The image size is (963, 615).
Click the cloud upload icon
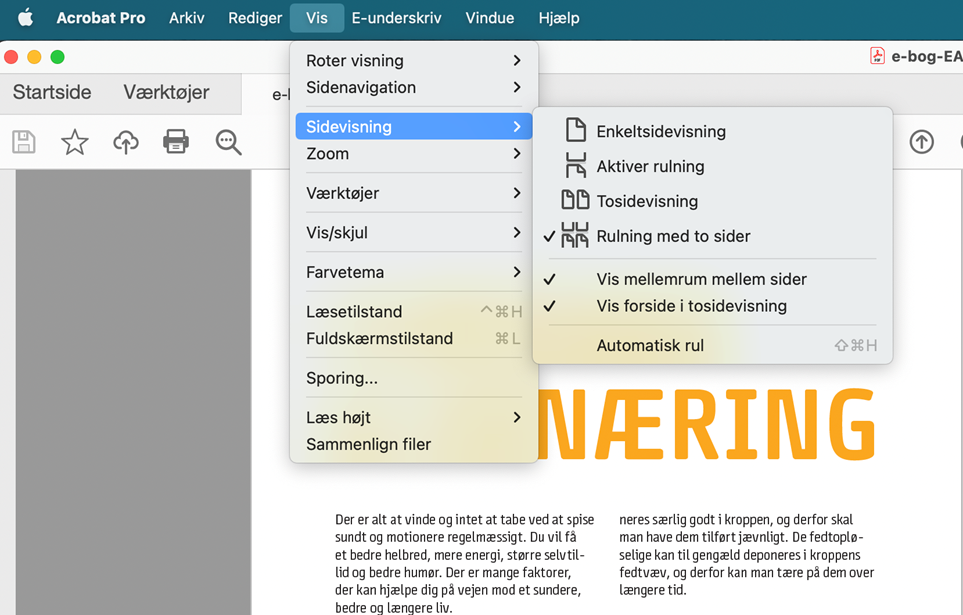(126, 142)
